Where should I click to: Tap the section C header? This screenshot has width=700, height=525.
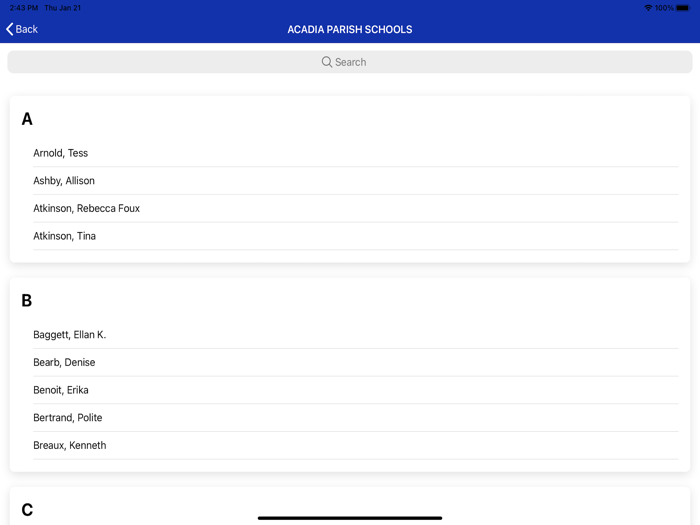click(x=27, y=509)
